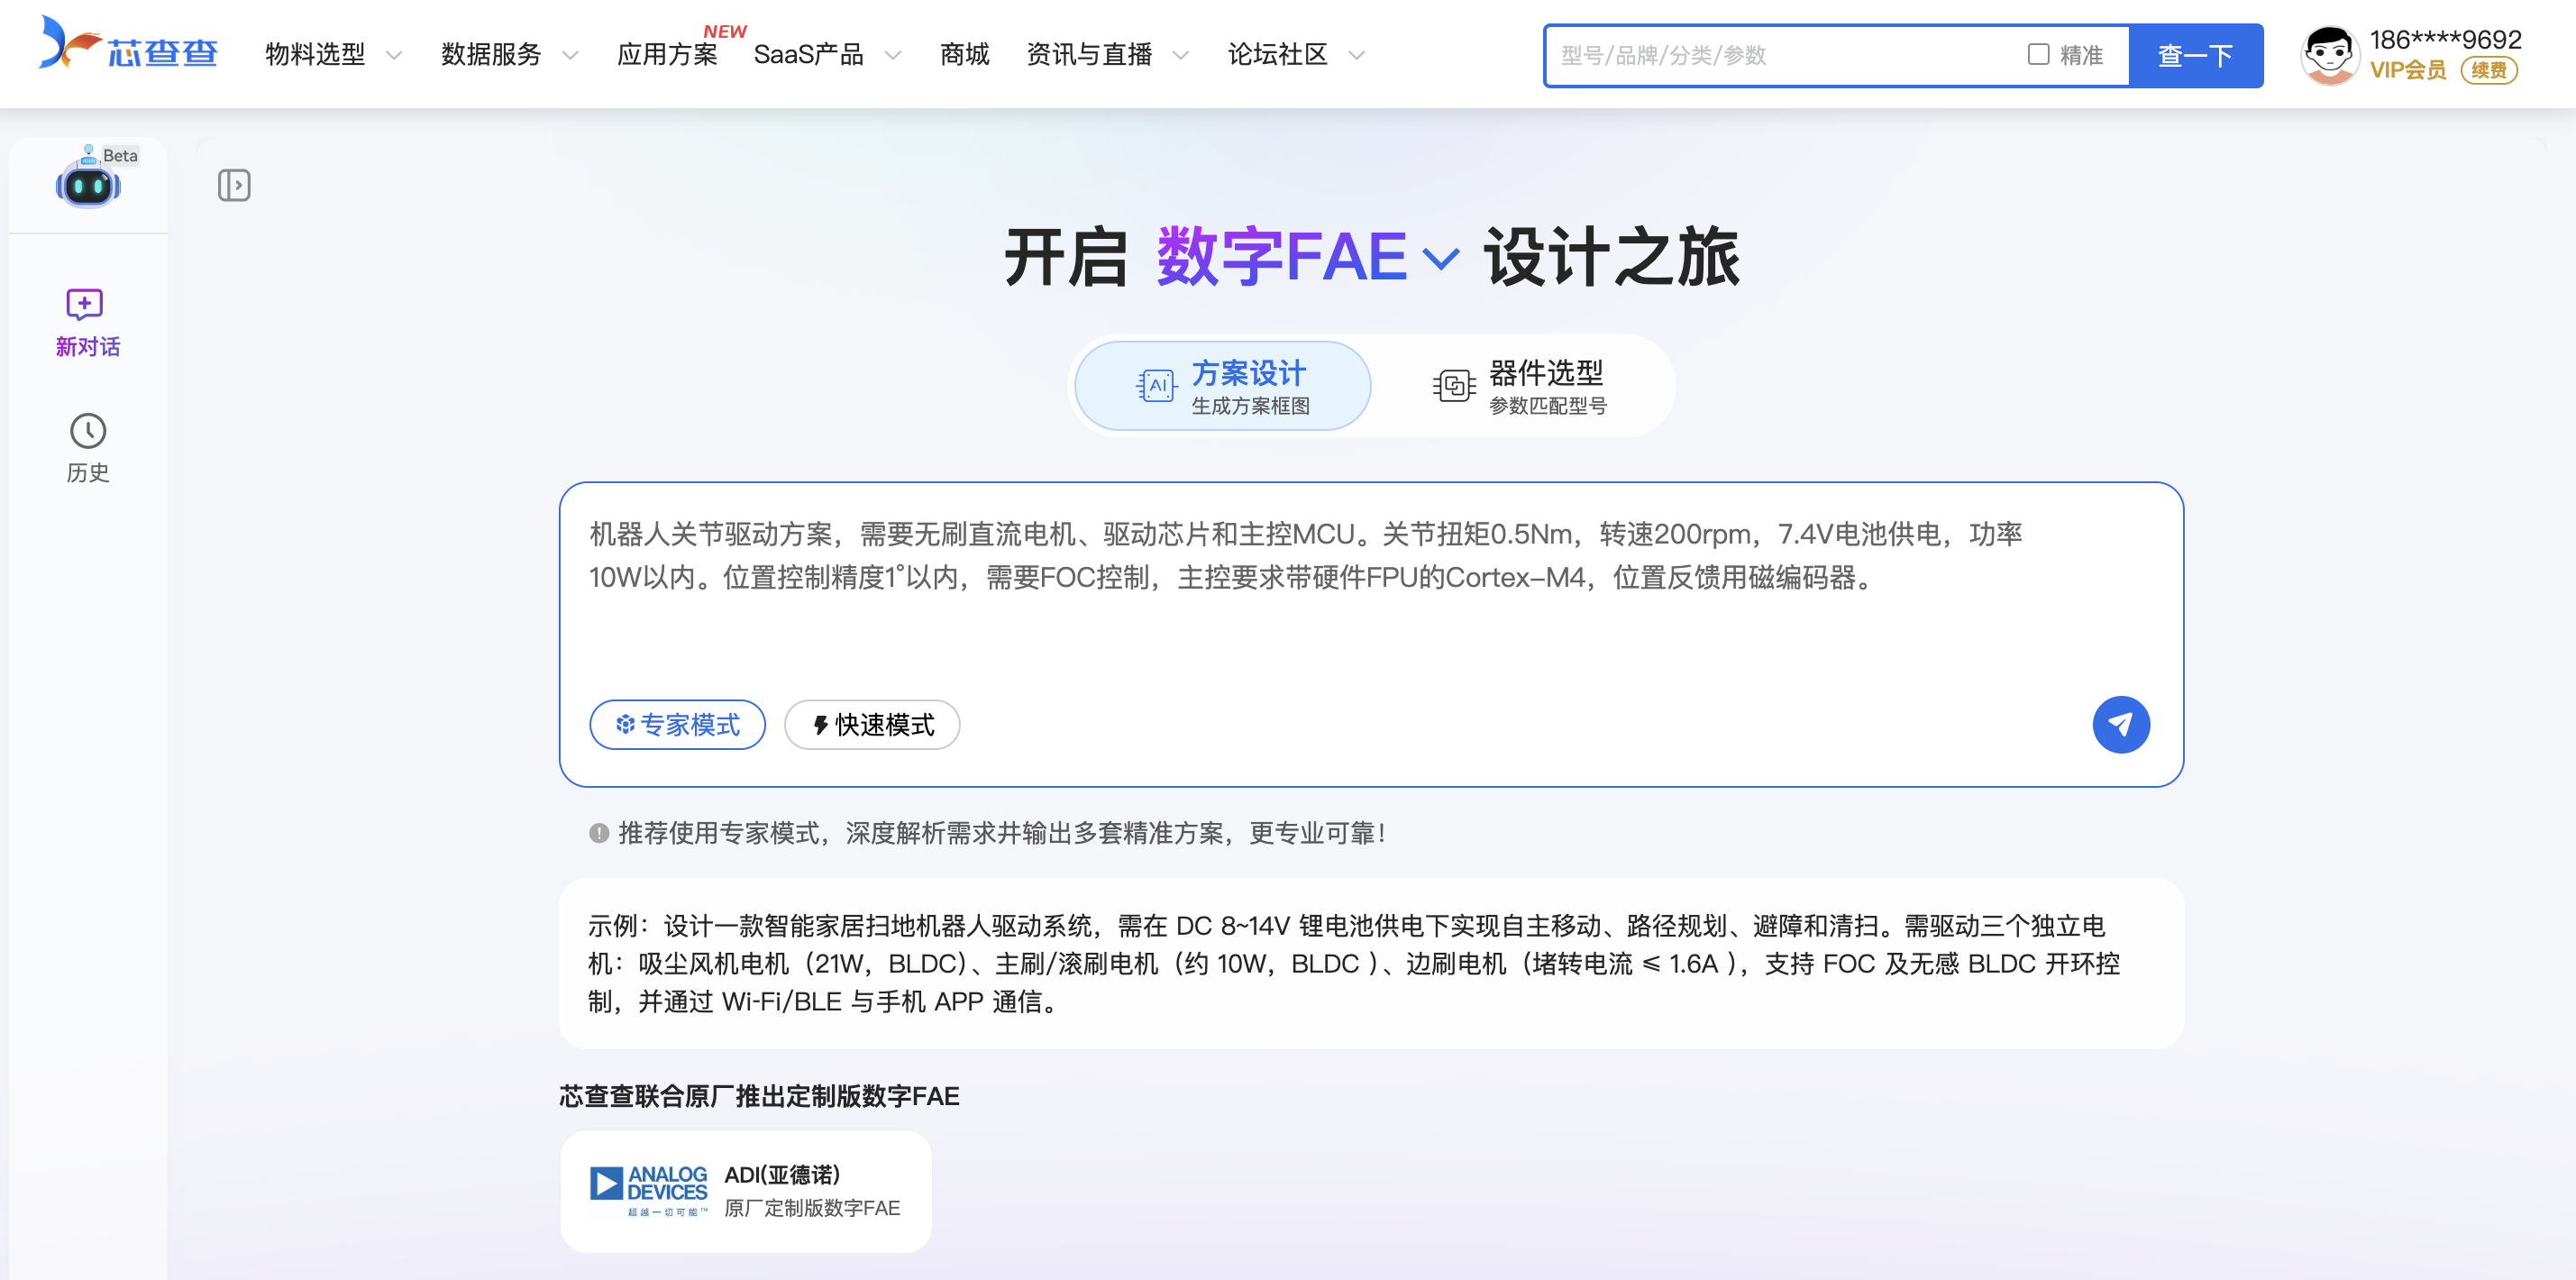Open the ADI(亚德诺) custom FAE card
Screen dimensions: 2576x1280
pos(746,1191)
